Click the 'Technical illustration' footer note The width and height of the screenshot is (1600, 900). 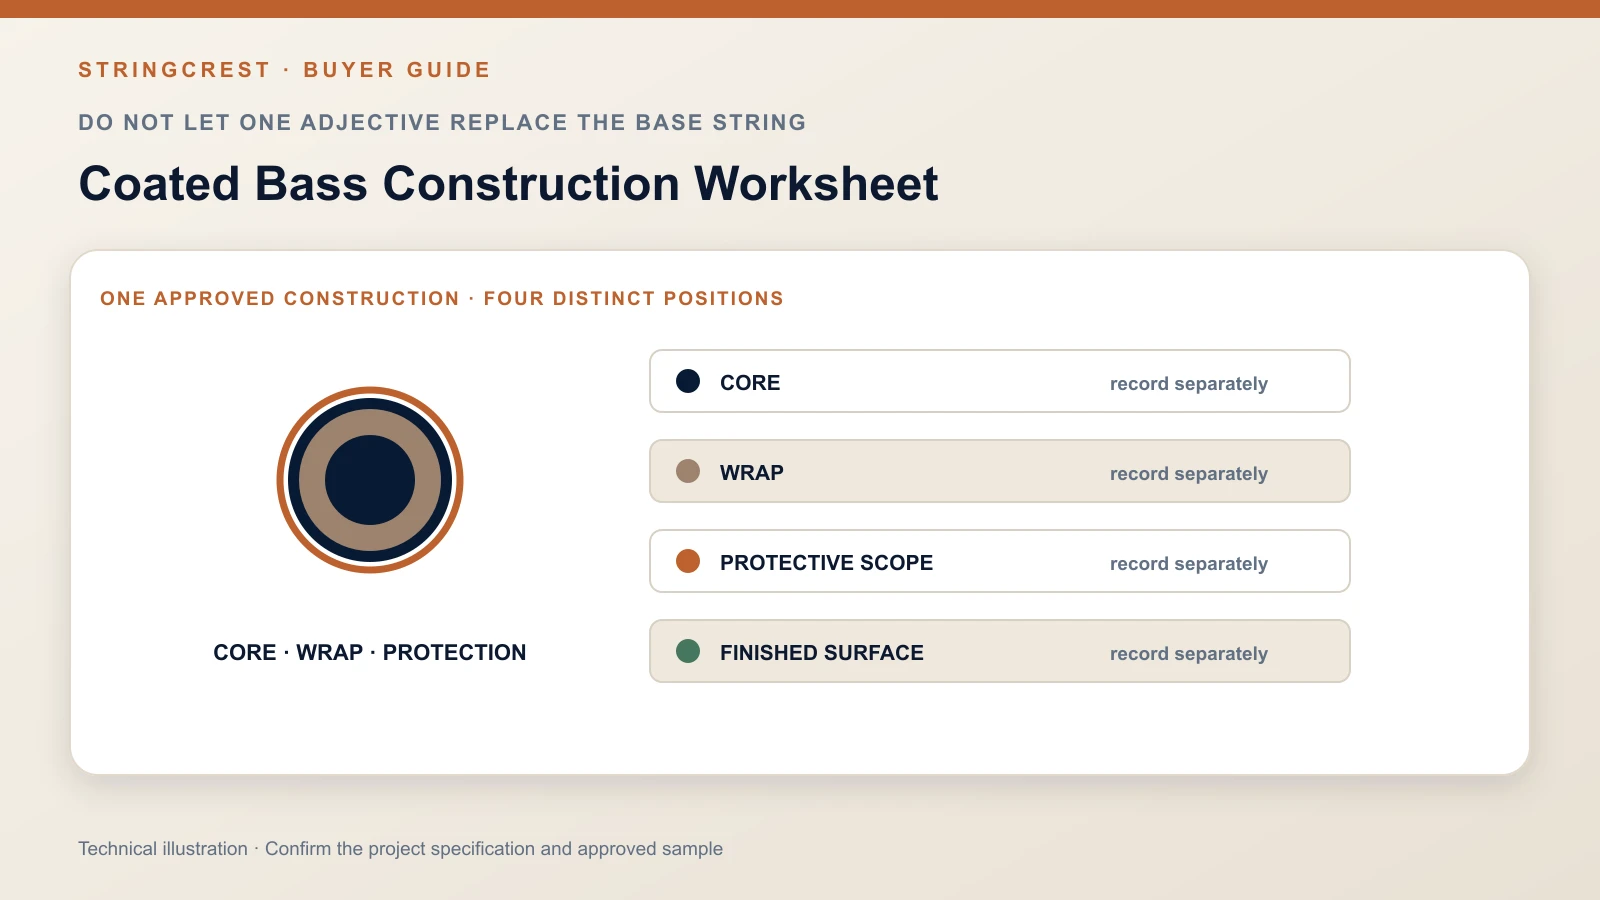(400, 849)
